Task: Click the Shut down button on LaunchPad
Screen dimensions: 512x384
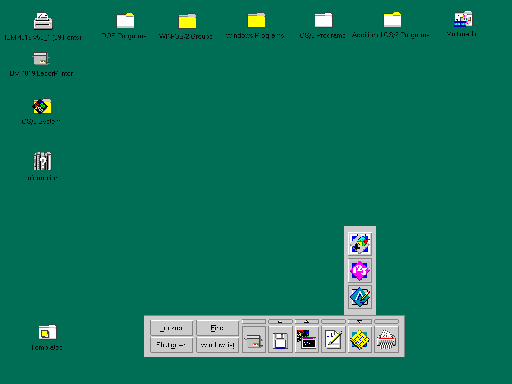Action: click(171, 345)
